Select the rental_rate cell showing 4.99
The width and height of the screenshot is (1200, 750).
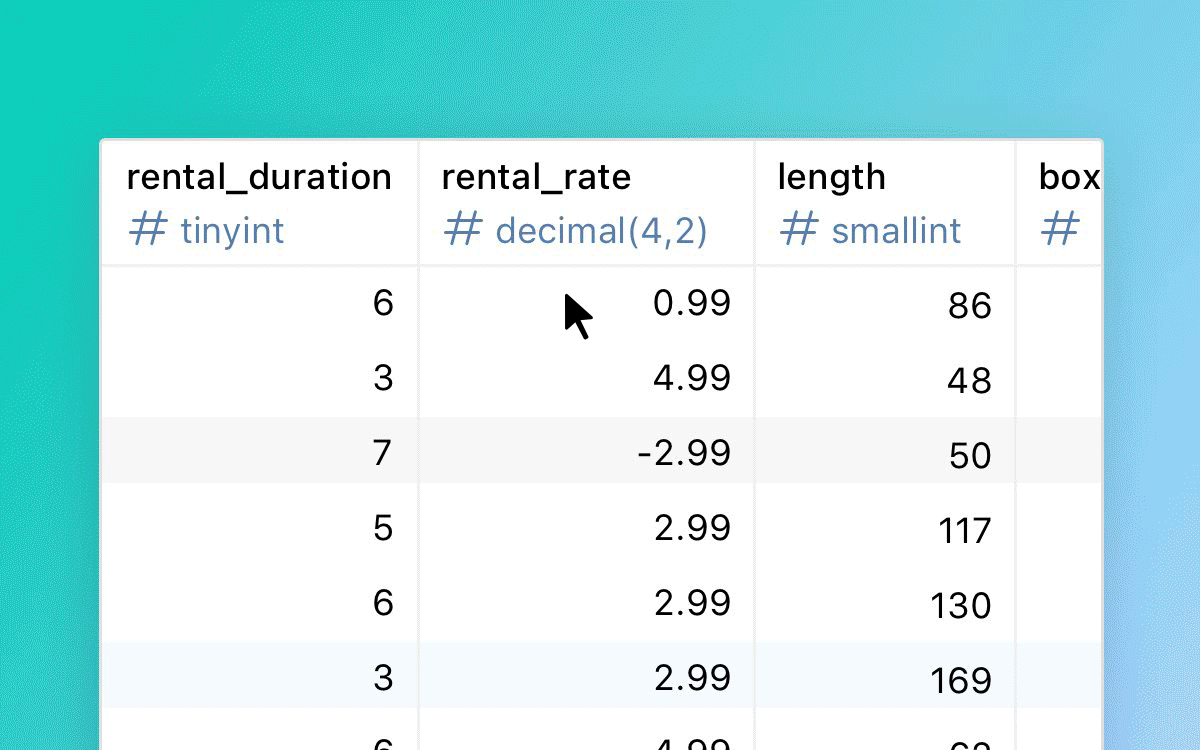pos(587,379)
